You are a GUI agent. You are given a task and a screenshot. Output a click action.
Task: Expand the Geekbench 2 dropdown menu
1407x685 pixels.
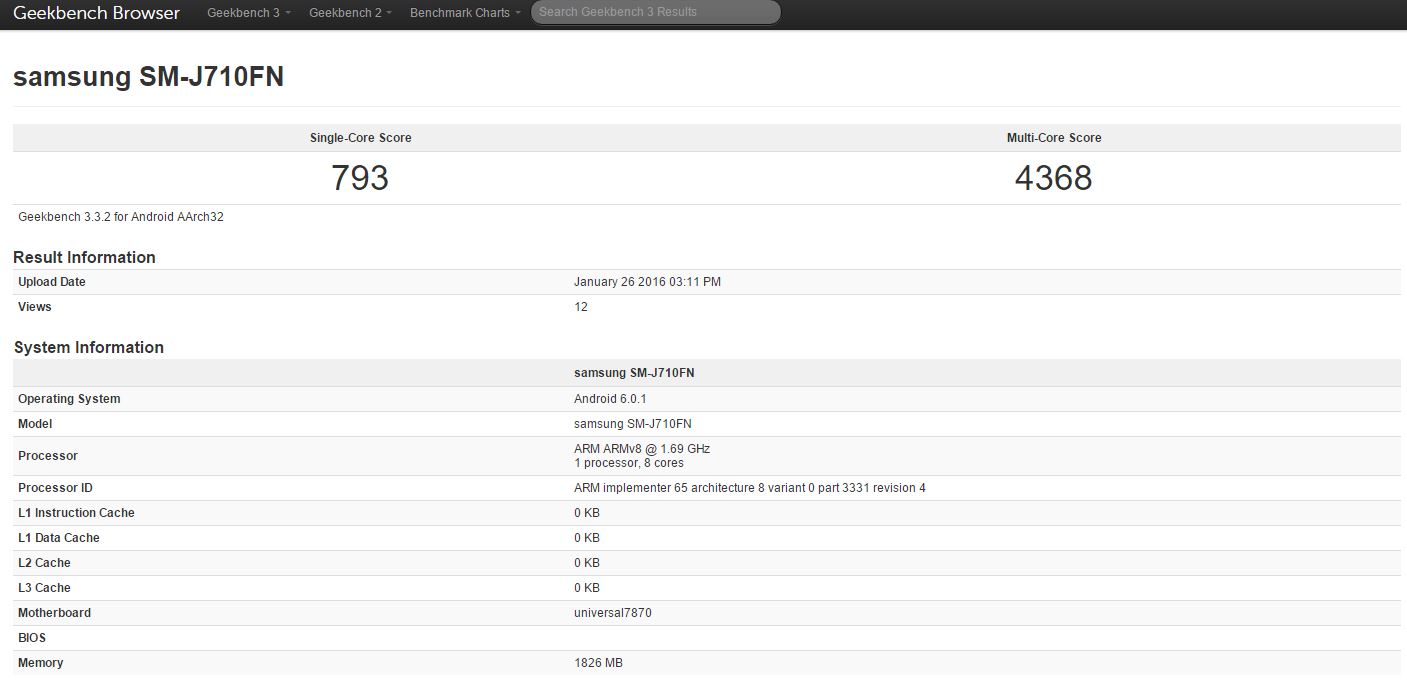coord(350,13)
